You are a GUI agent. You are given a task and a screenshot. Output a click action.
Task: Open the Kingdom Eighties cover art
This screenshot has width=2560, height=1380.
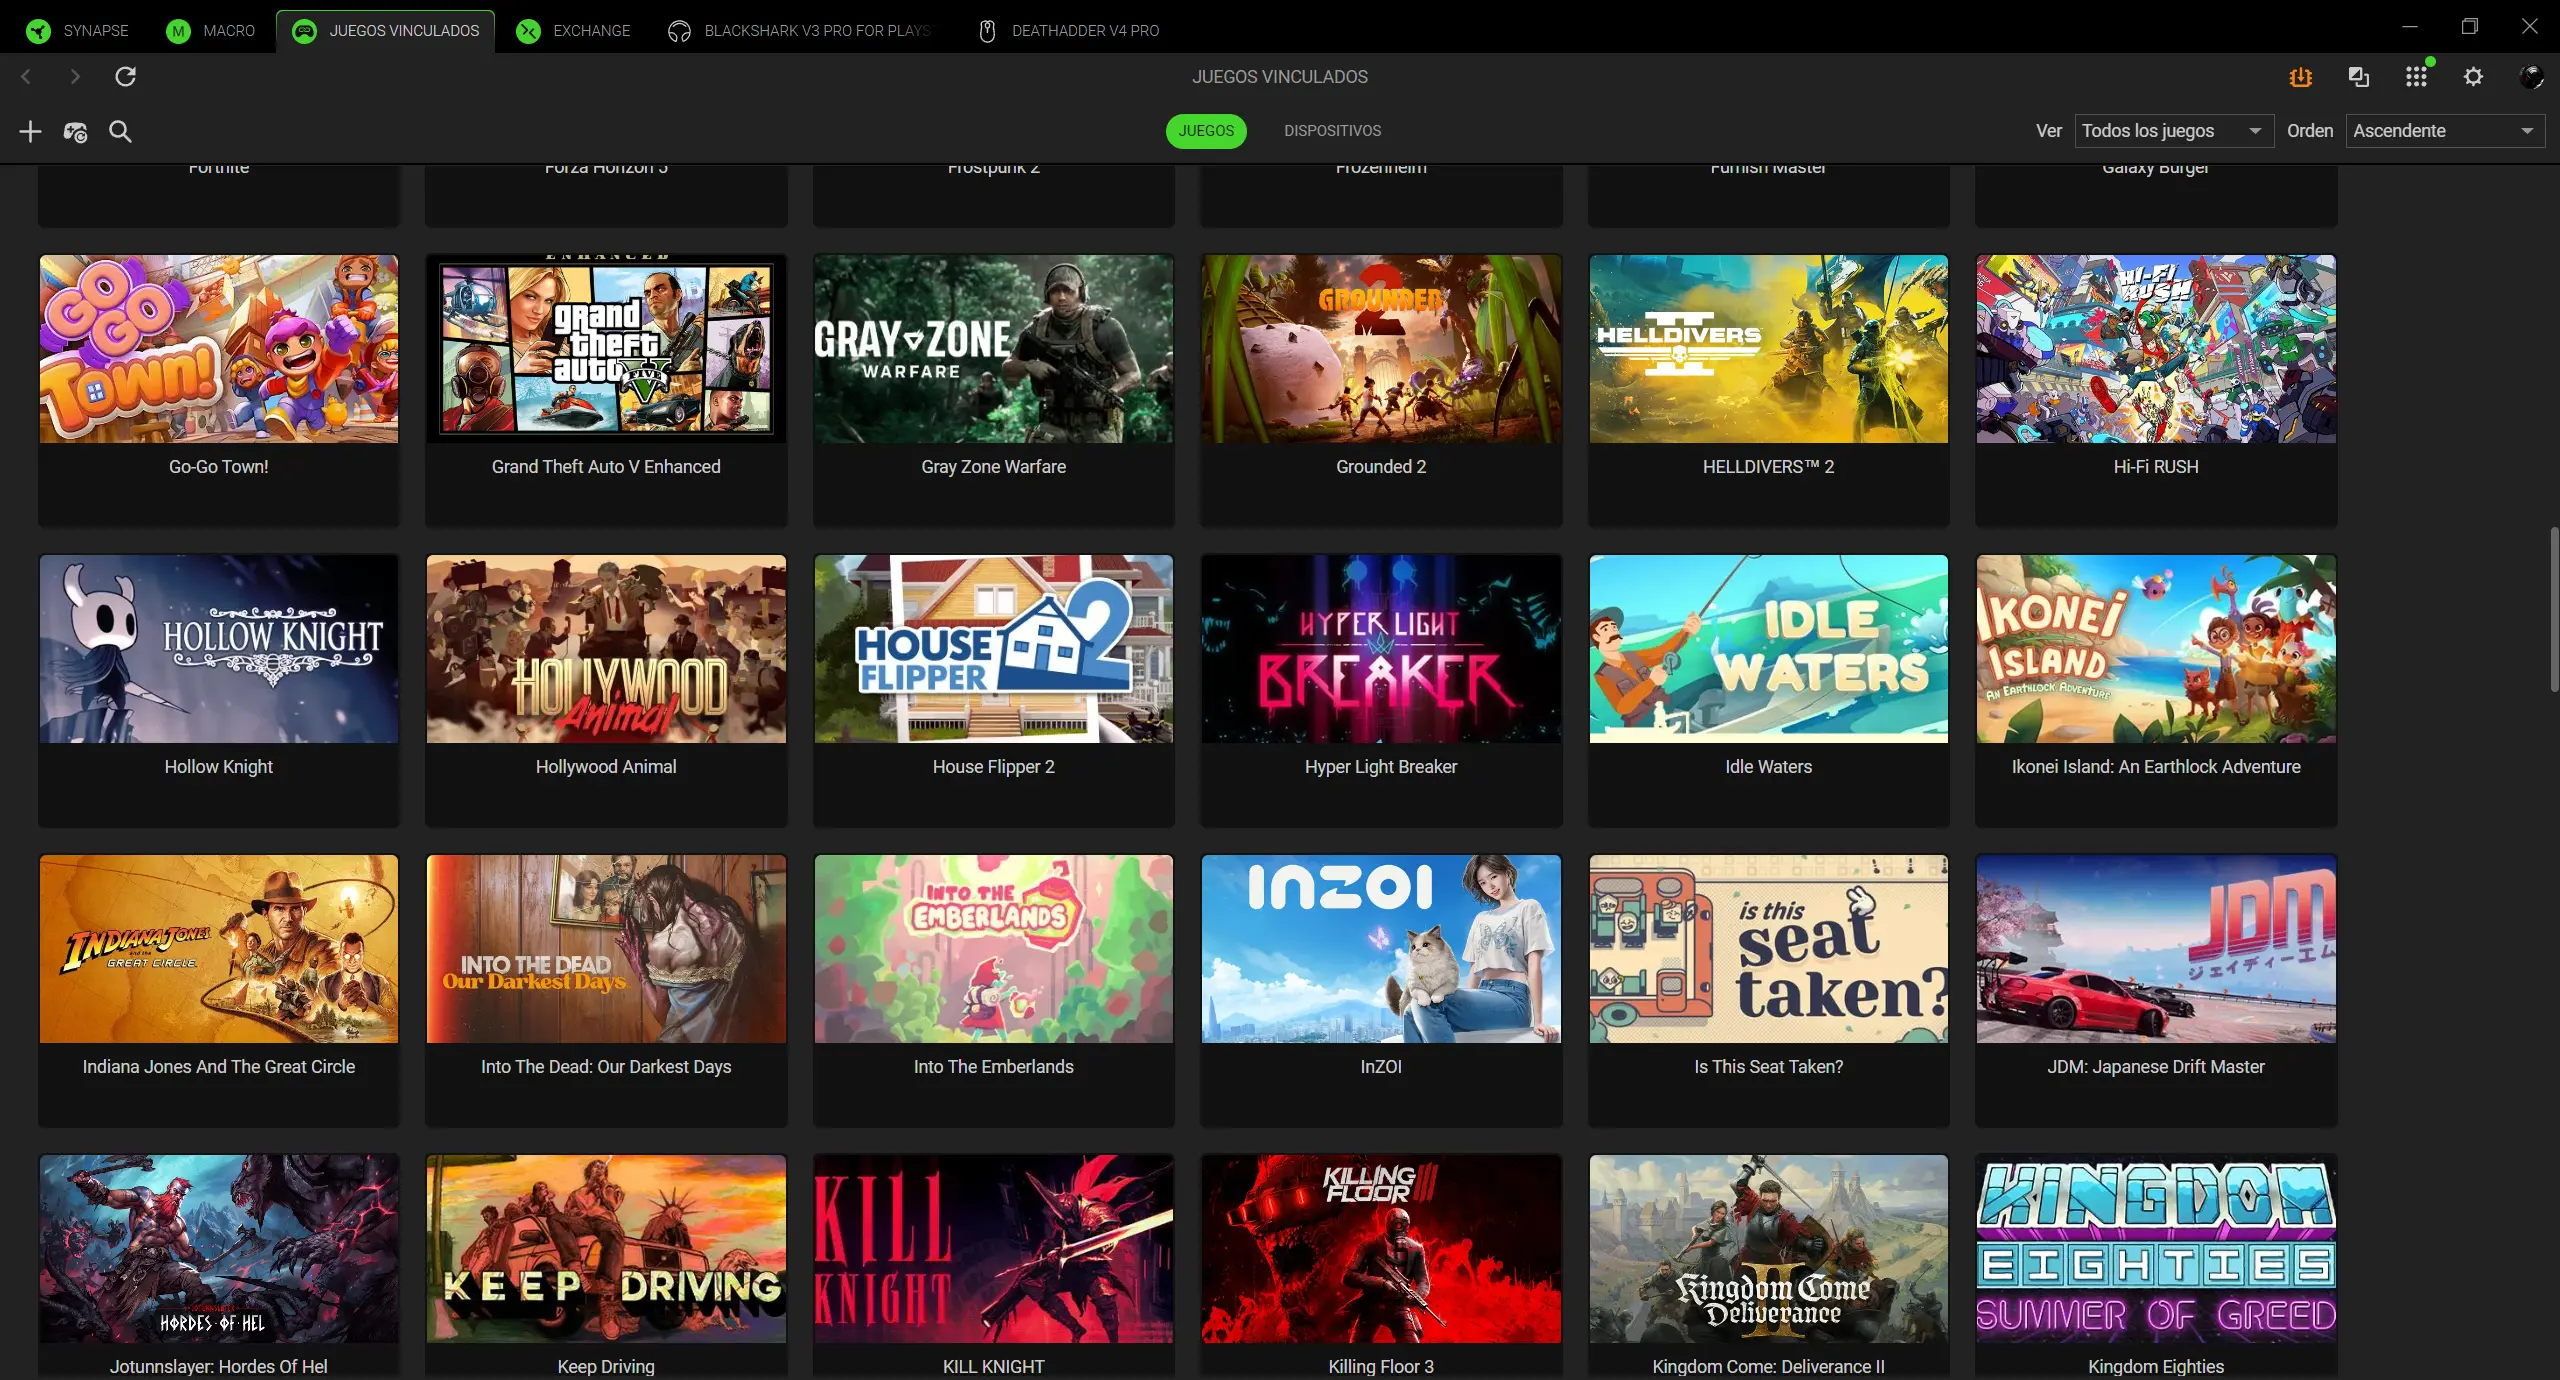point(2156,1249)
